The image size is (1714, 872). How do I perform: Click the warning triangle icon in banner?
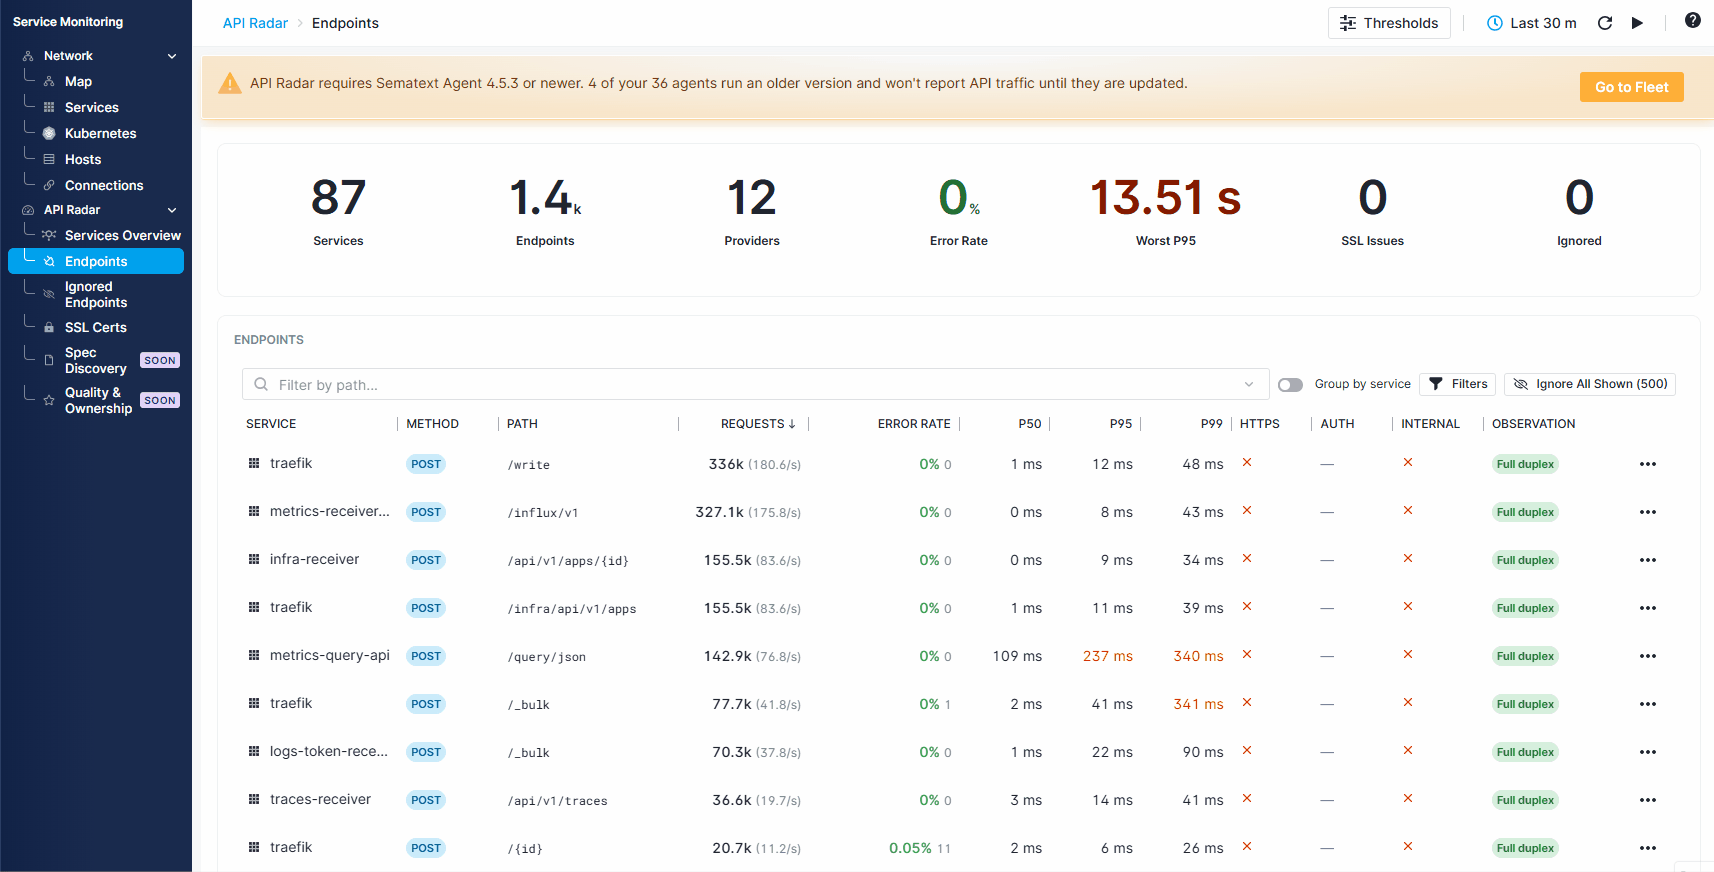tap(230, 84)
